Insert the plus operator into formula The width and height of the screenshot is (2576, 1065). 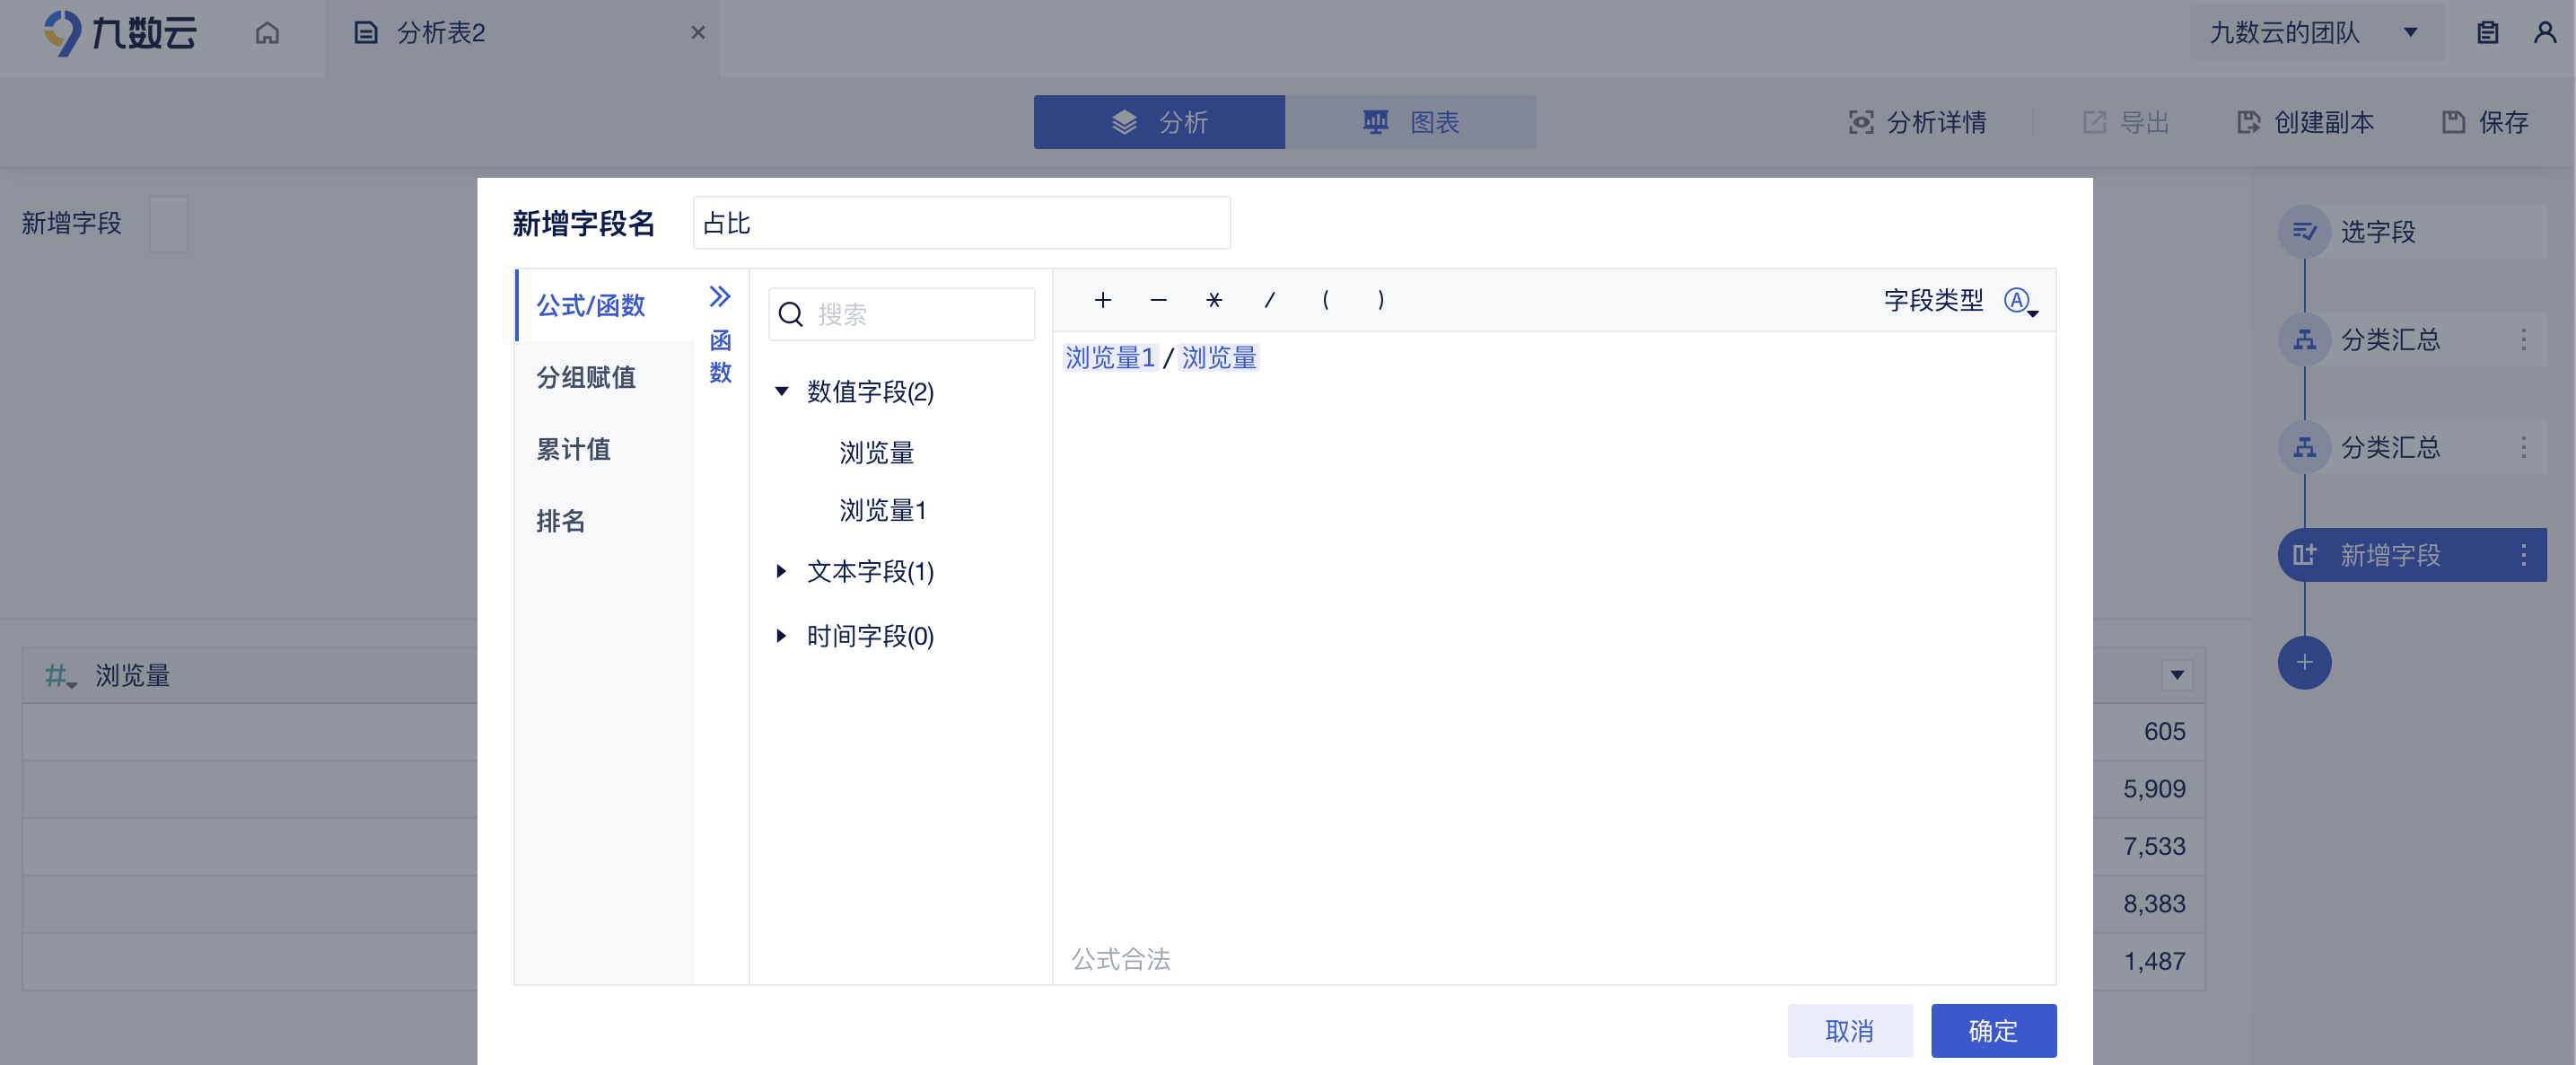coord(1103,300)
